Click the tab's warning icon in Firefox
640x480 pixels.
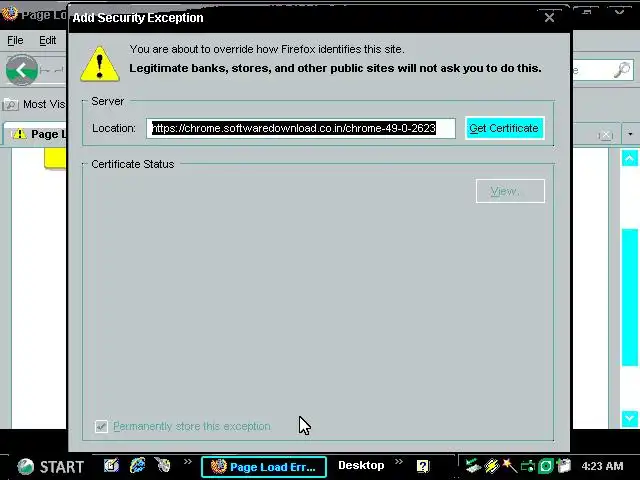[19, 134]
